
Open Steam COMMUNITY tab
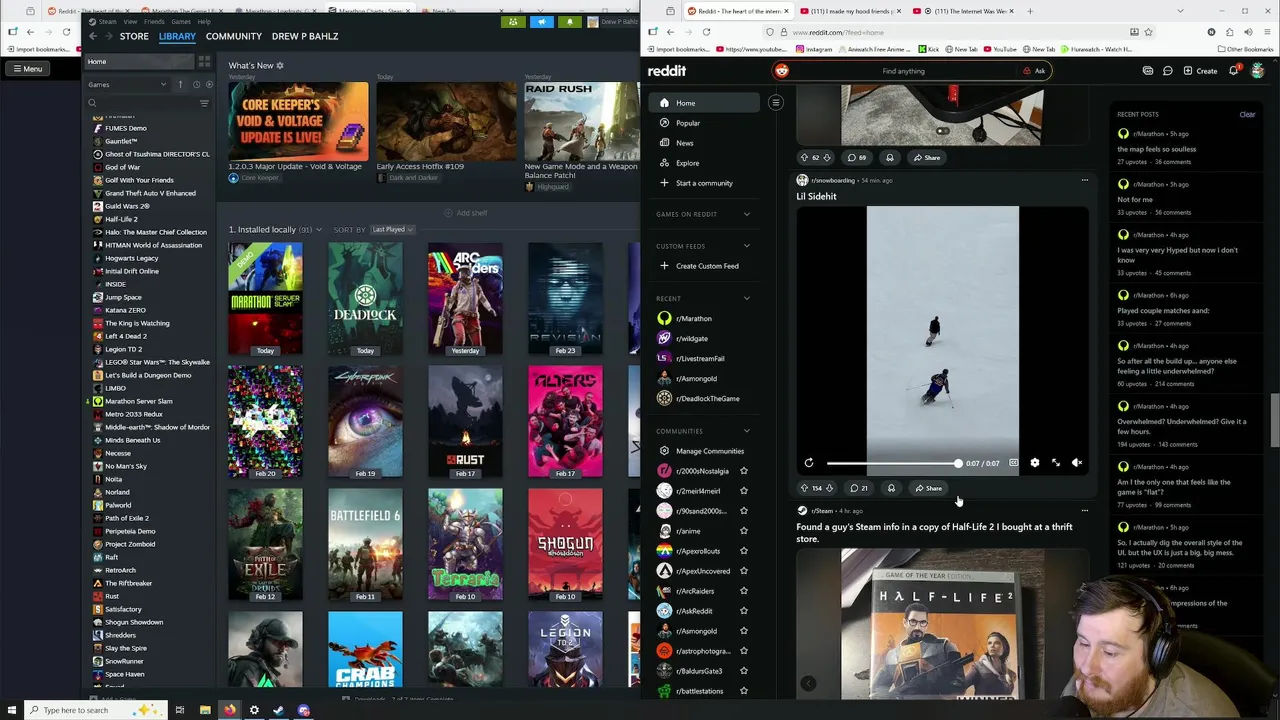point(233,36)
